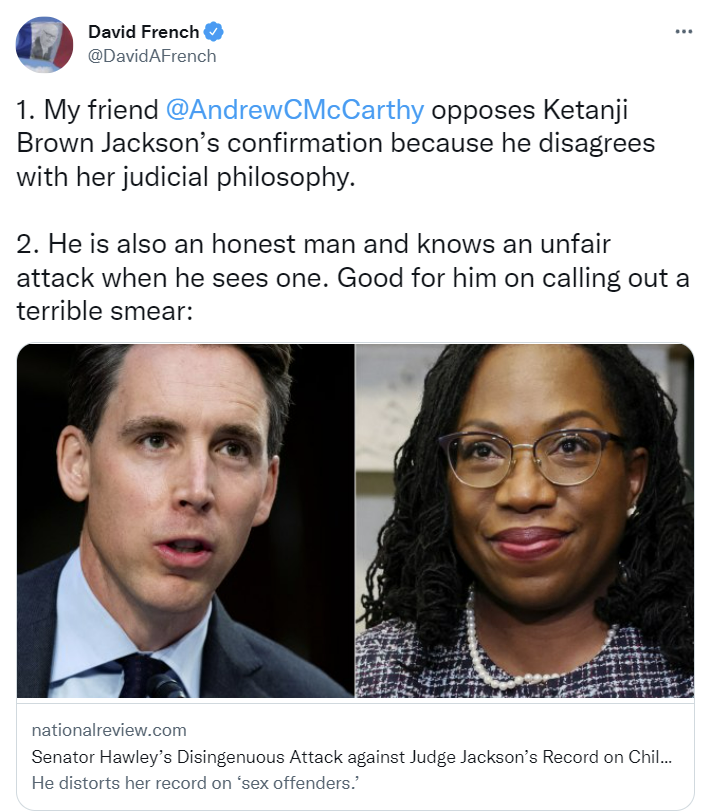Viewport: 706px width, 812px height.
Task: Open the nationalreview.com domain link
Action: click(x=109, y=730)
